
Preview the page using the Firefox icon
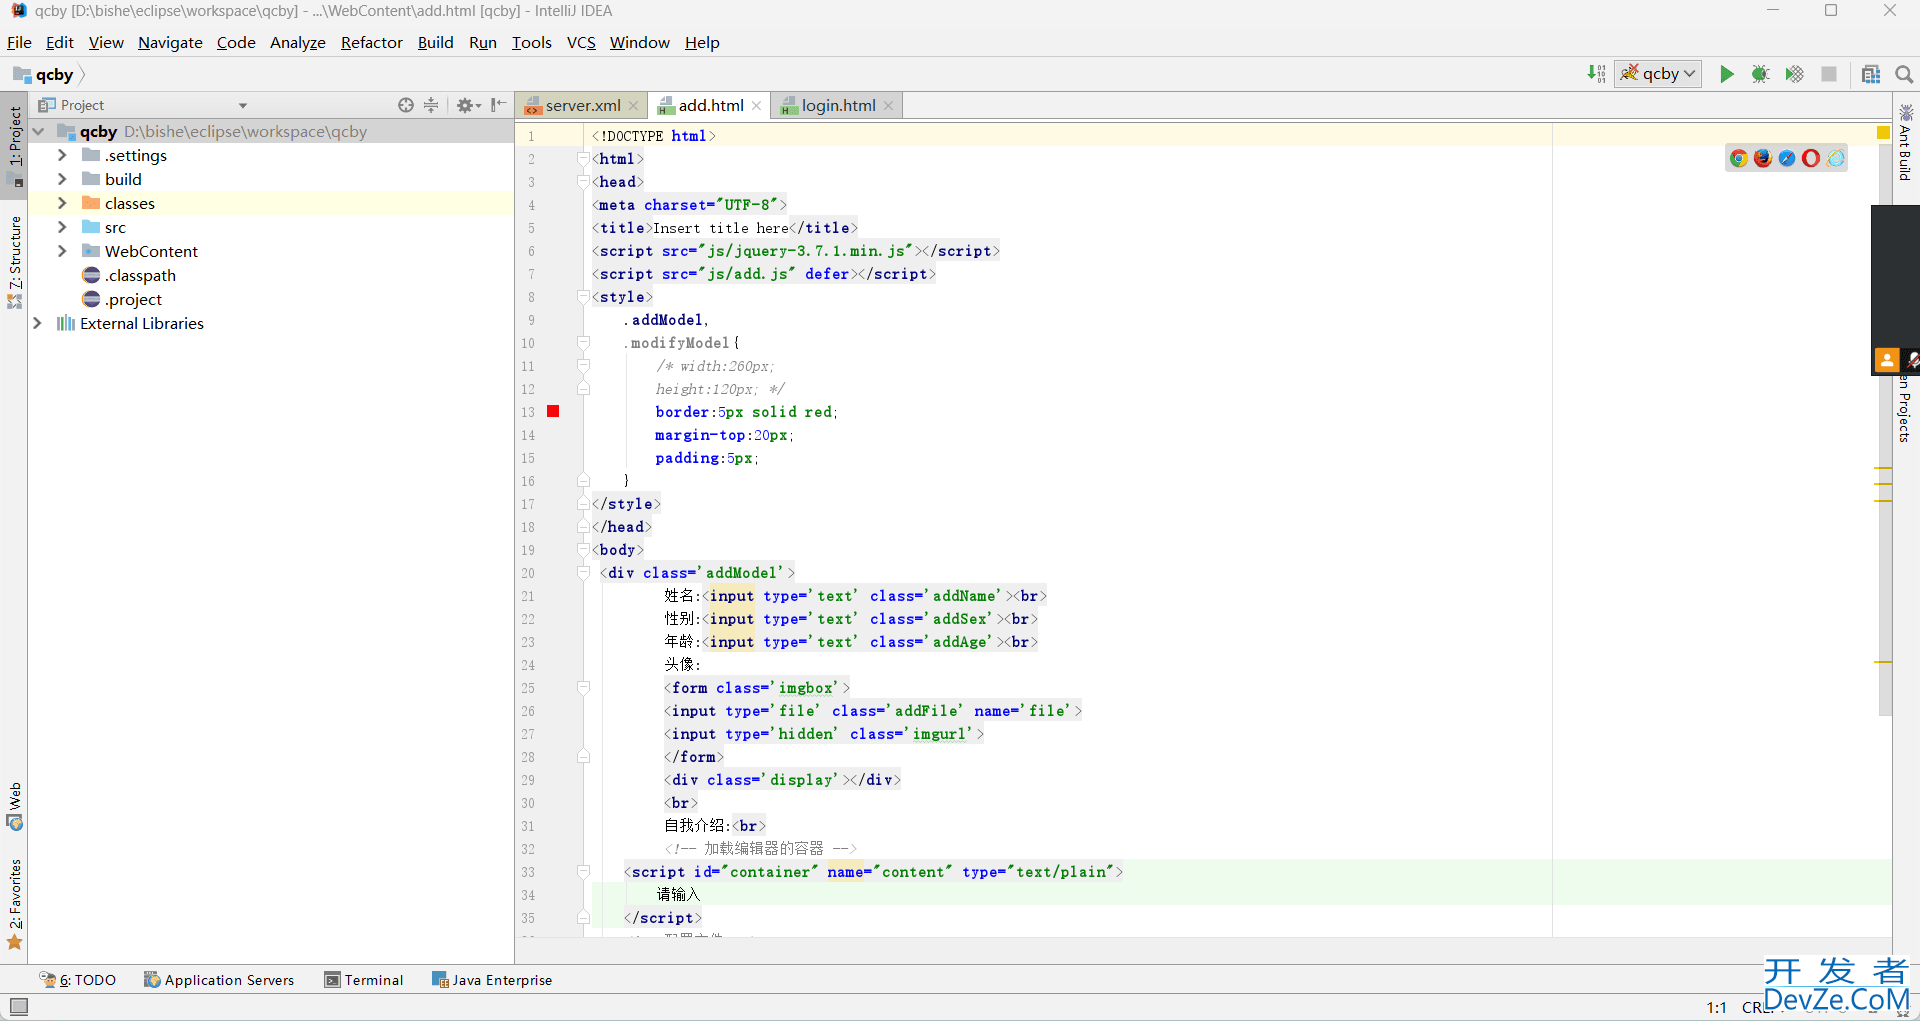(1762, 158)
